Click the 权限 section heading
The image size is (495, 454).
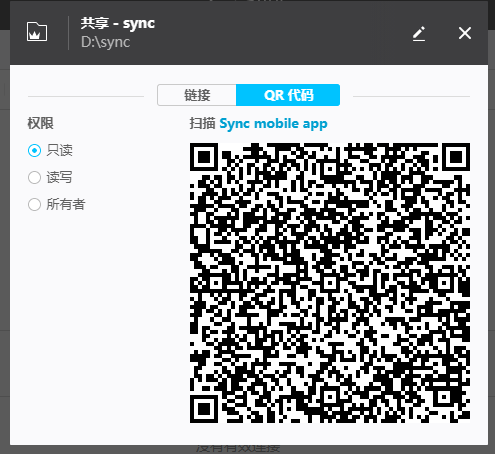[x=40, y=123]
